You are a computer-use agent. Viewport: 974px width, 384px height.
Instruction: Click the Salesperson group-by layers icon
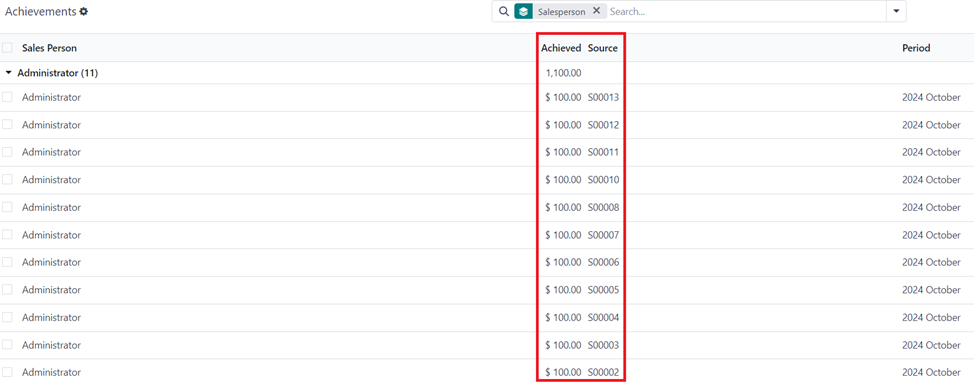524,11
